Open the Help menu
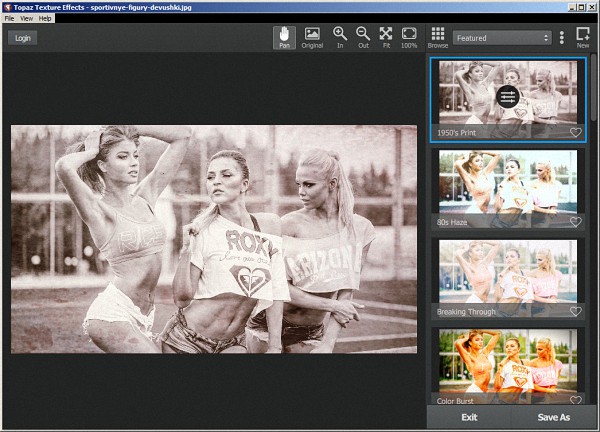 45,19
